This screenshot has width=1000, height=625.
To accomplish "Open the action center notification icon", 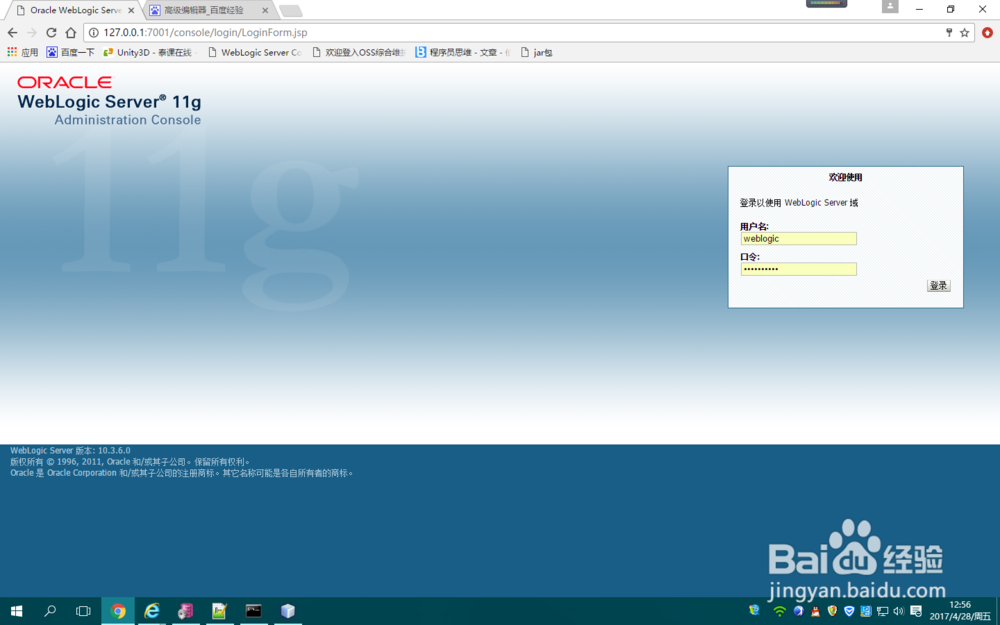I will pyautogui.click(x=916, y=611).
